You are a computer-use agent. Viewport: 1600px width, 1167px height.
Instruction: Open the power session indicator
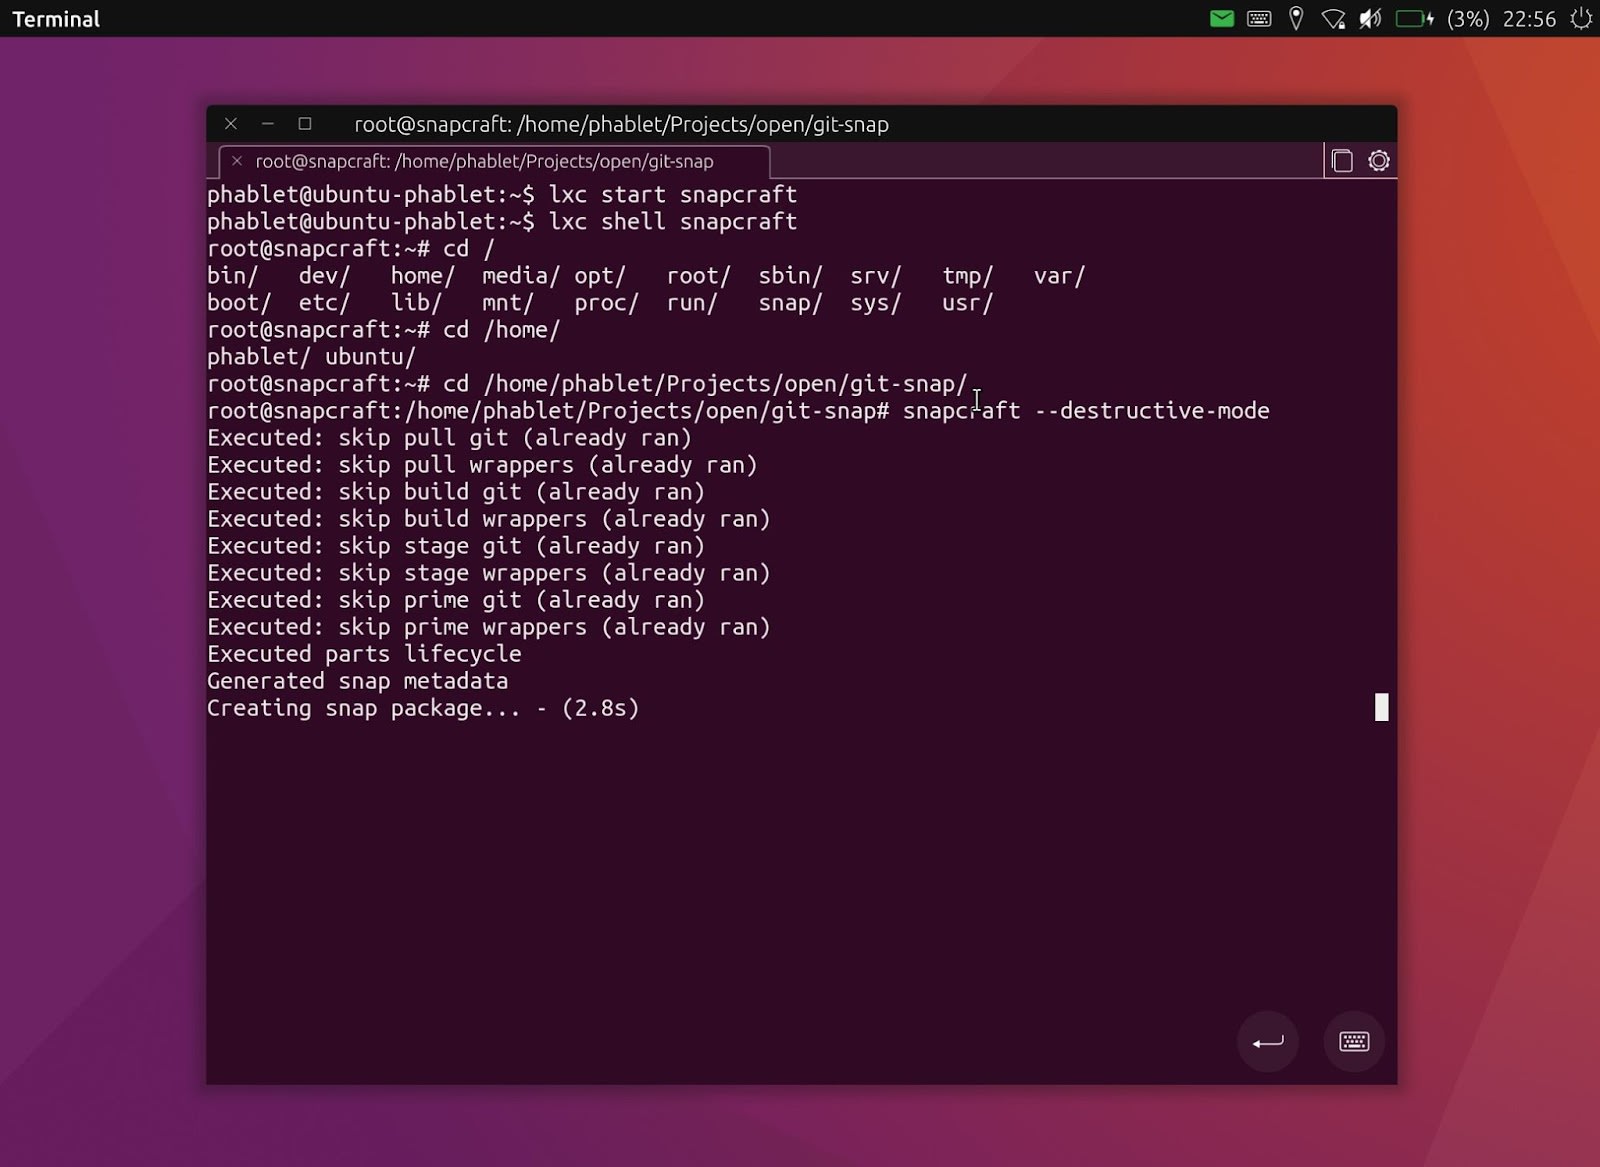point(1580,19)
